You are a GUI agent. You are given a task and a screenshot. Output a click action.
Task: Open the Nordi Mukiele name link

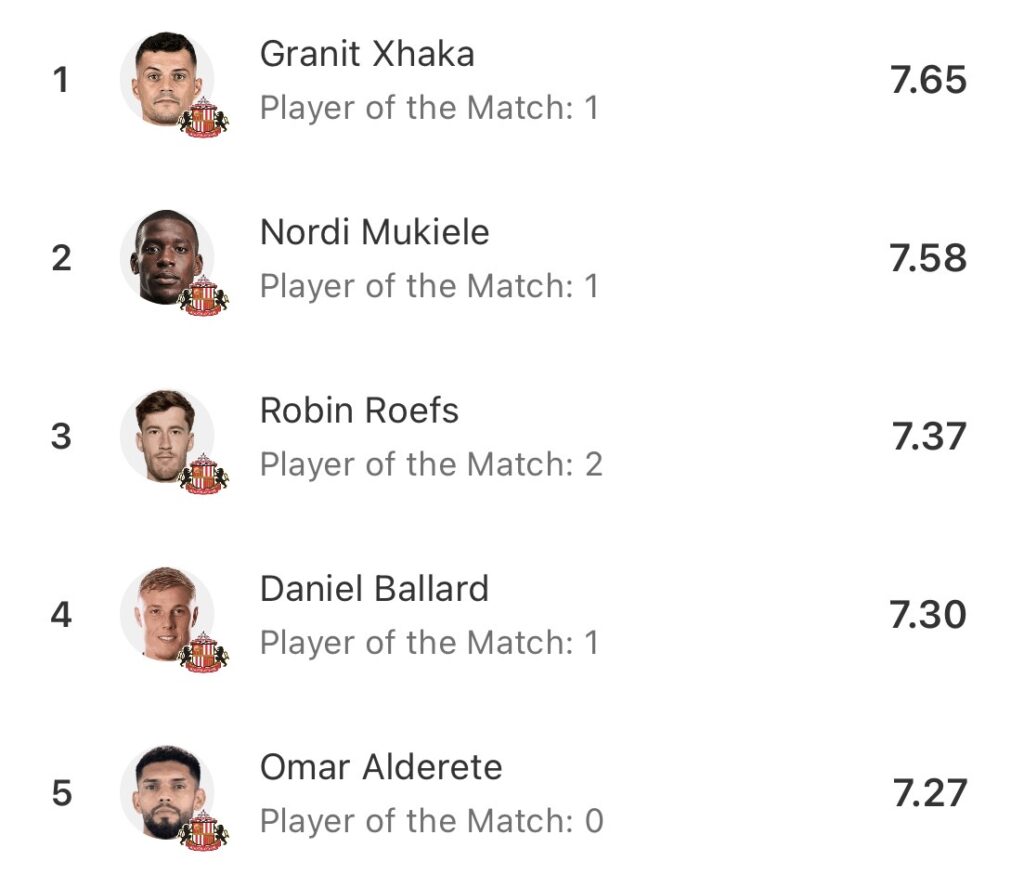click(x=375, y=232)
